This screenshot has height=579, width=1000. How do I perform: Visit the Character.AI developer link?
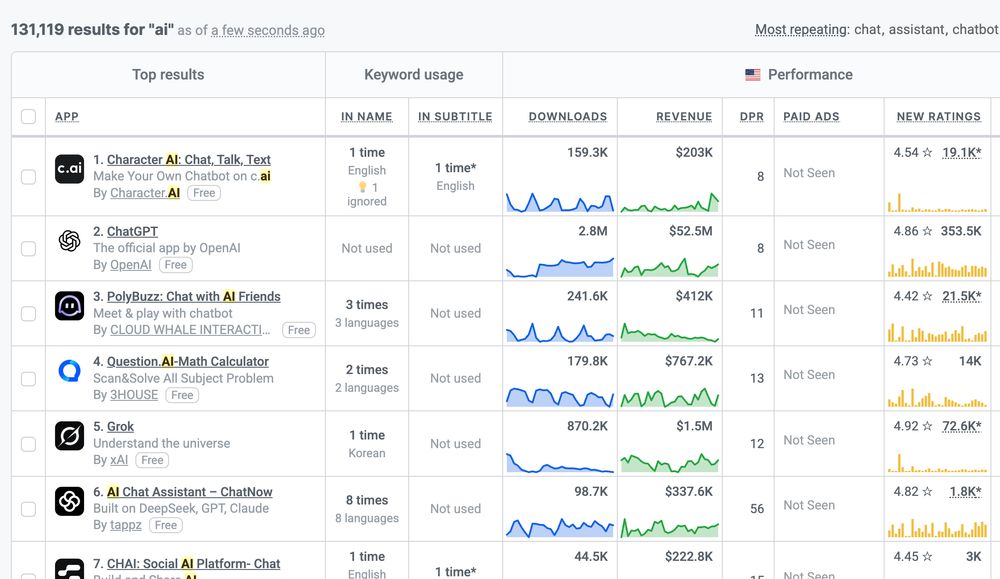tap(145, 193)
